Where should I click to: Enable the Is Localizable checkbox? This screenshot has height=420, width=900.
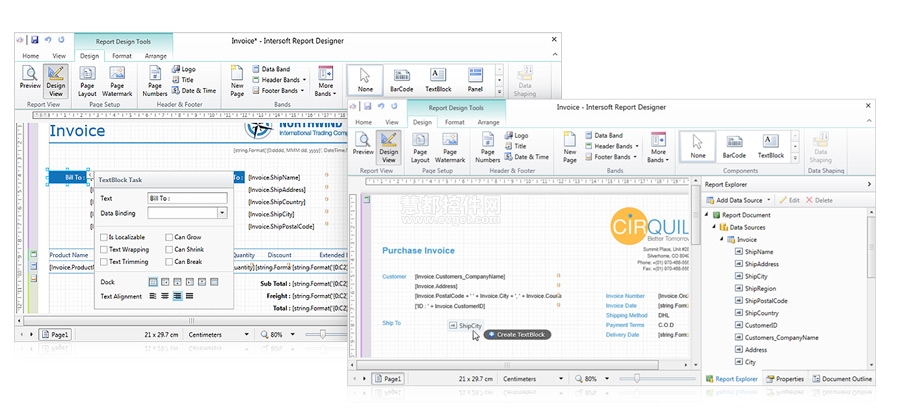[103, 237]
